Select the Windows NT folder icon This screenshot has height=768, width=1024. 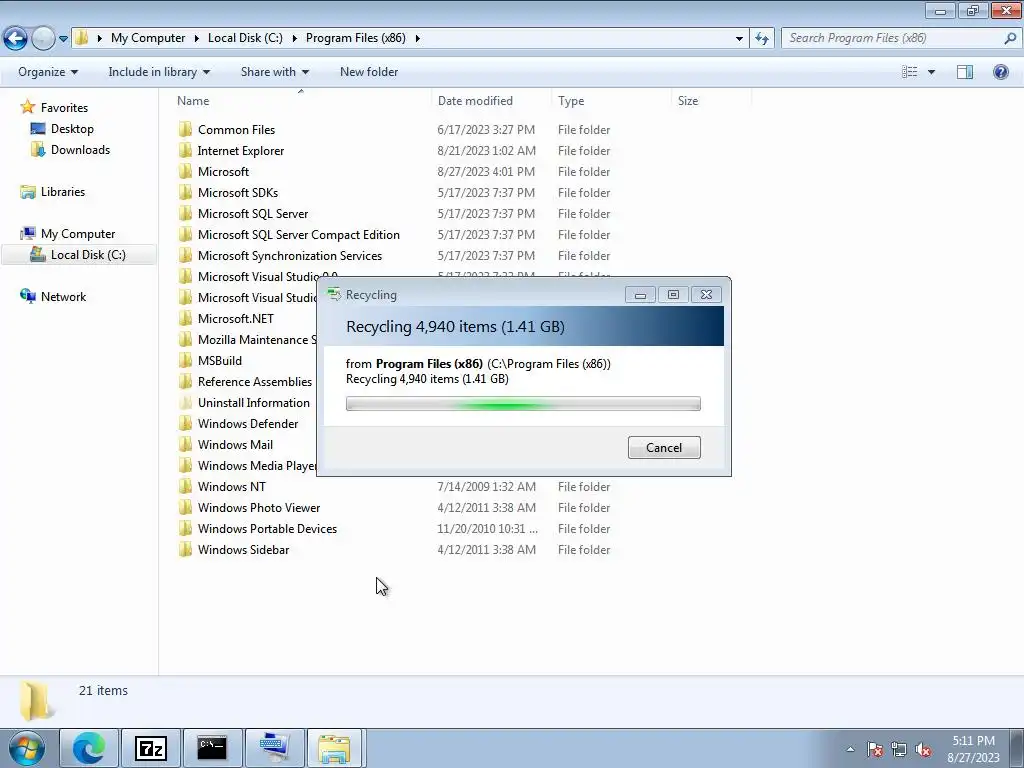click(185, 487)
